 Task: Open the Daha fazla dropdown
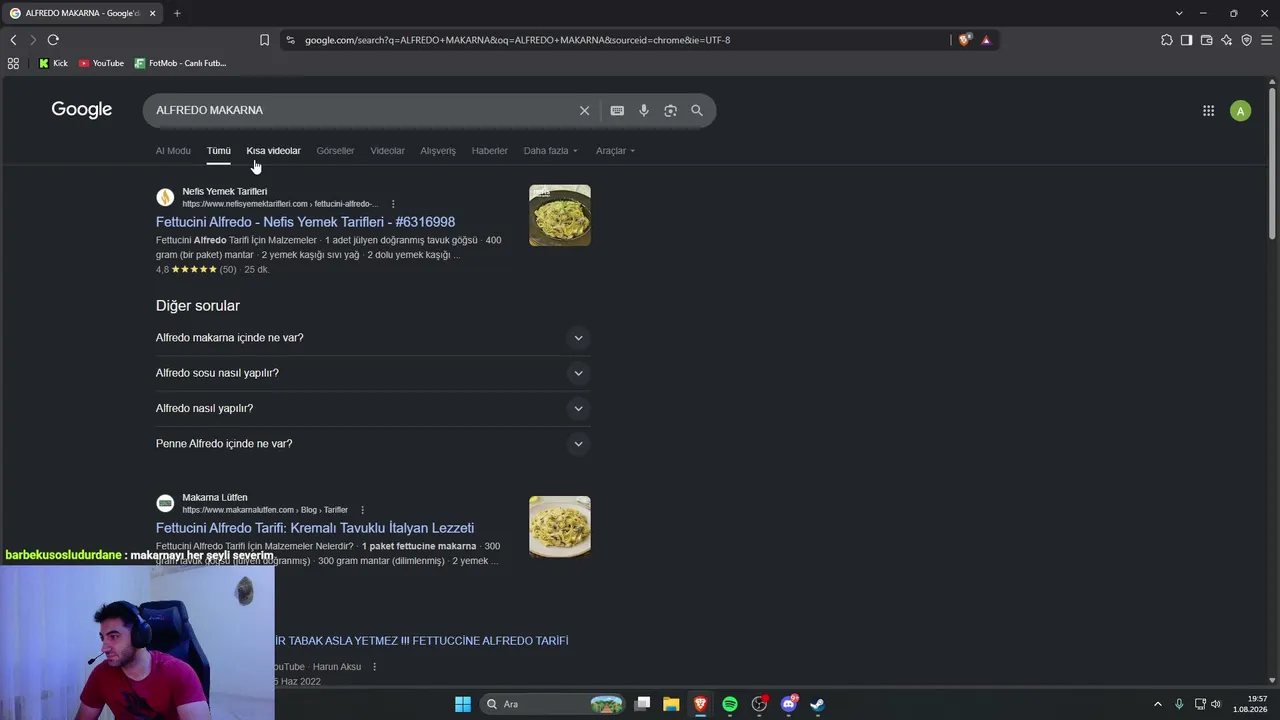tap(551, 151)
